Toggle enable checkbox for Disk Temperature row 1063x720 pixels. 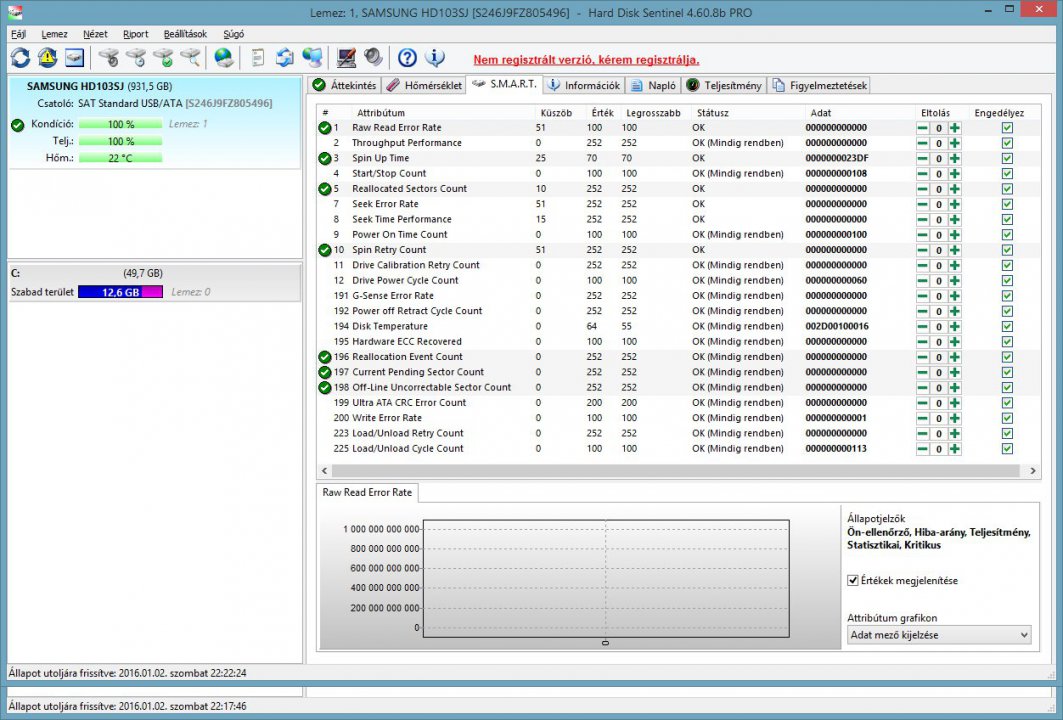point(1006,326)
